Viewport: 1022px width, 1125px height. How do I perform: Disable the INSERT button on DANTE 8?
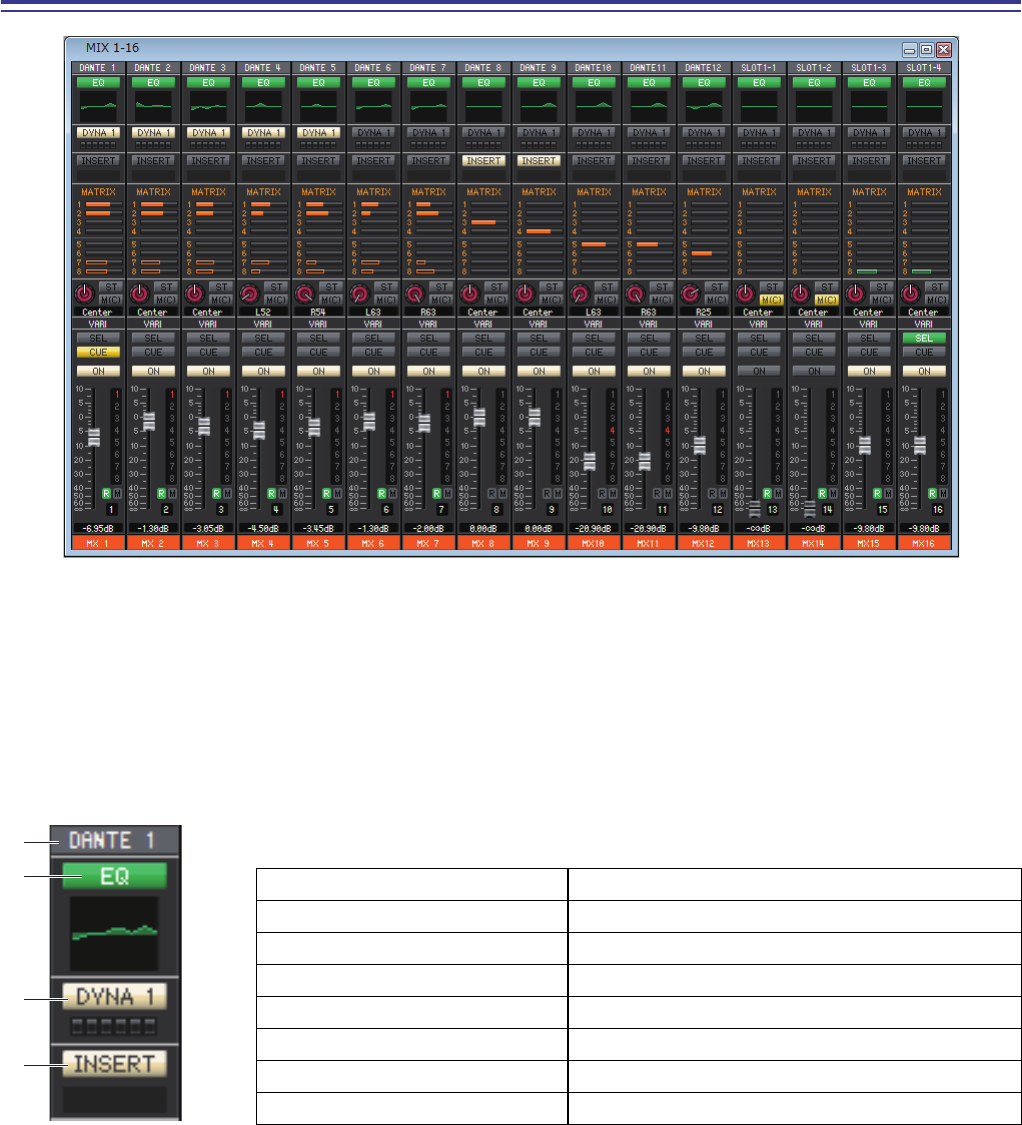tap(484, 161)
